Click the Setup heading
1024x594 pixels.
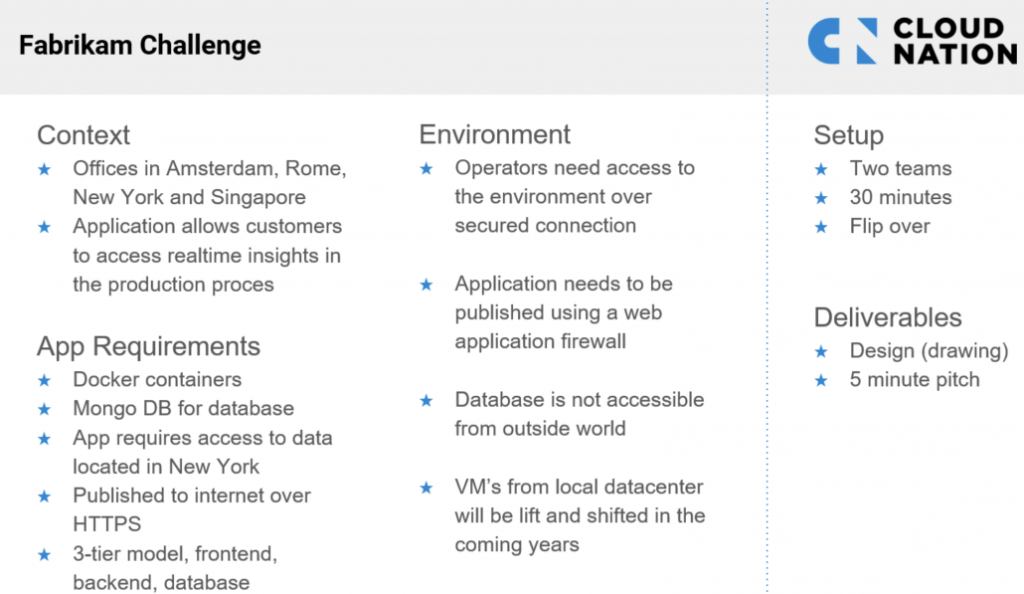tap(848, 135)
